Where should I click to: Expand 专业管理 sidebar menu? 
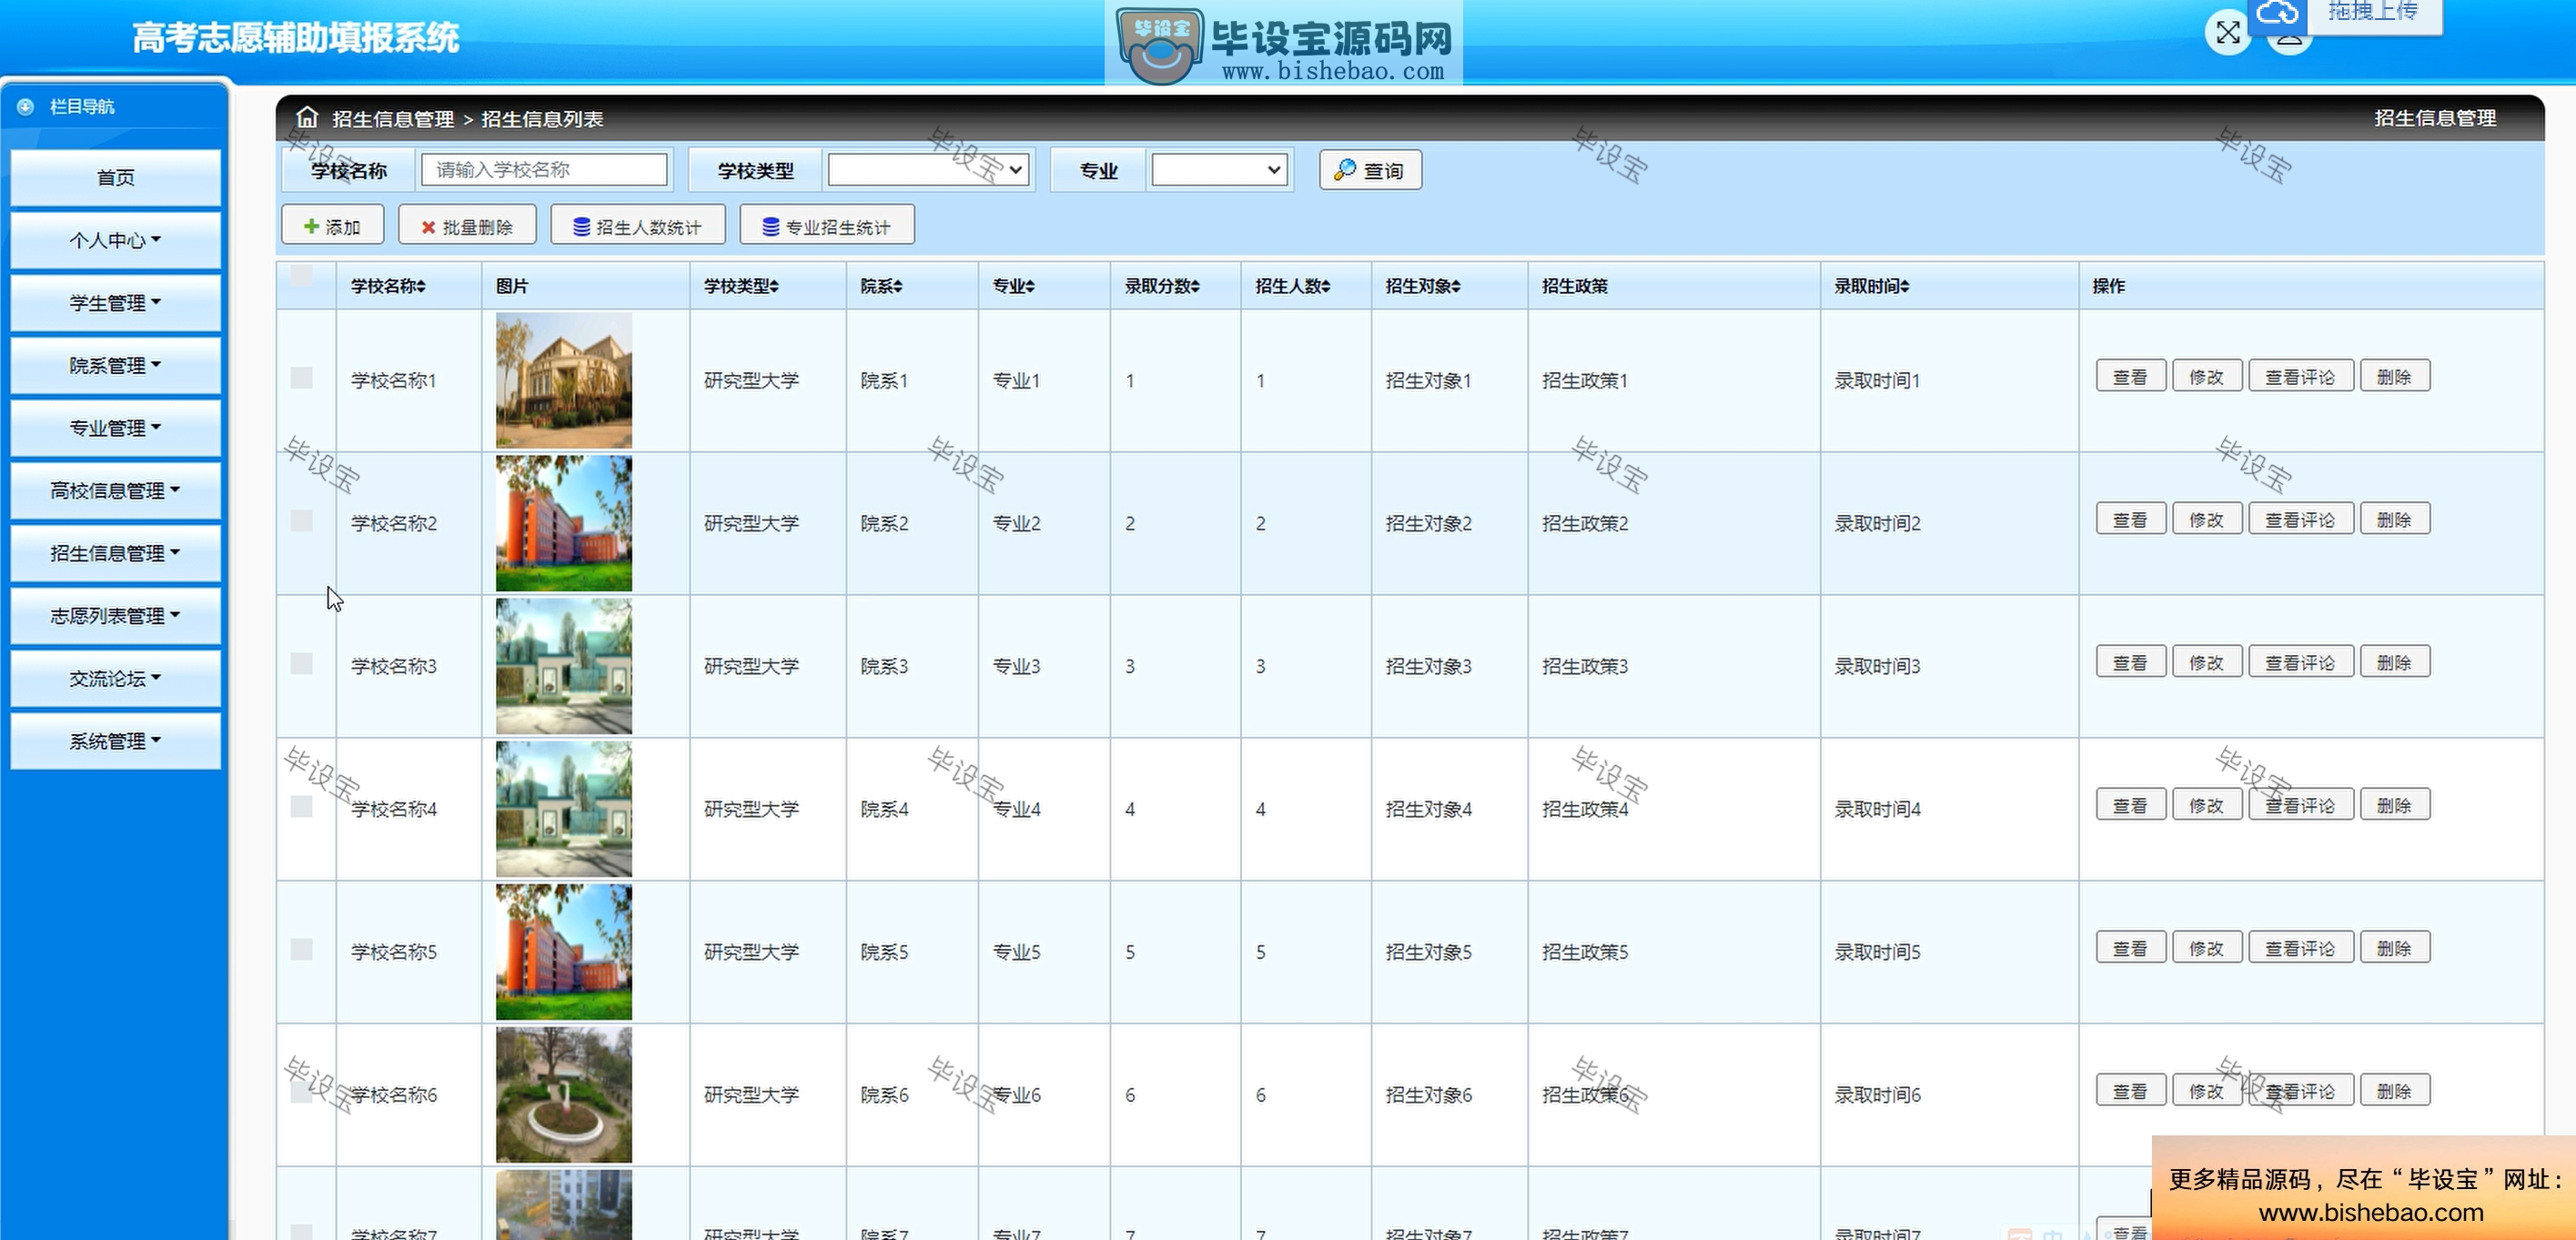(x=115, y=428)
